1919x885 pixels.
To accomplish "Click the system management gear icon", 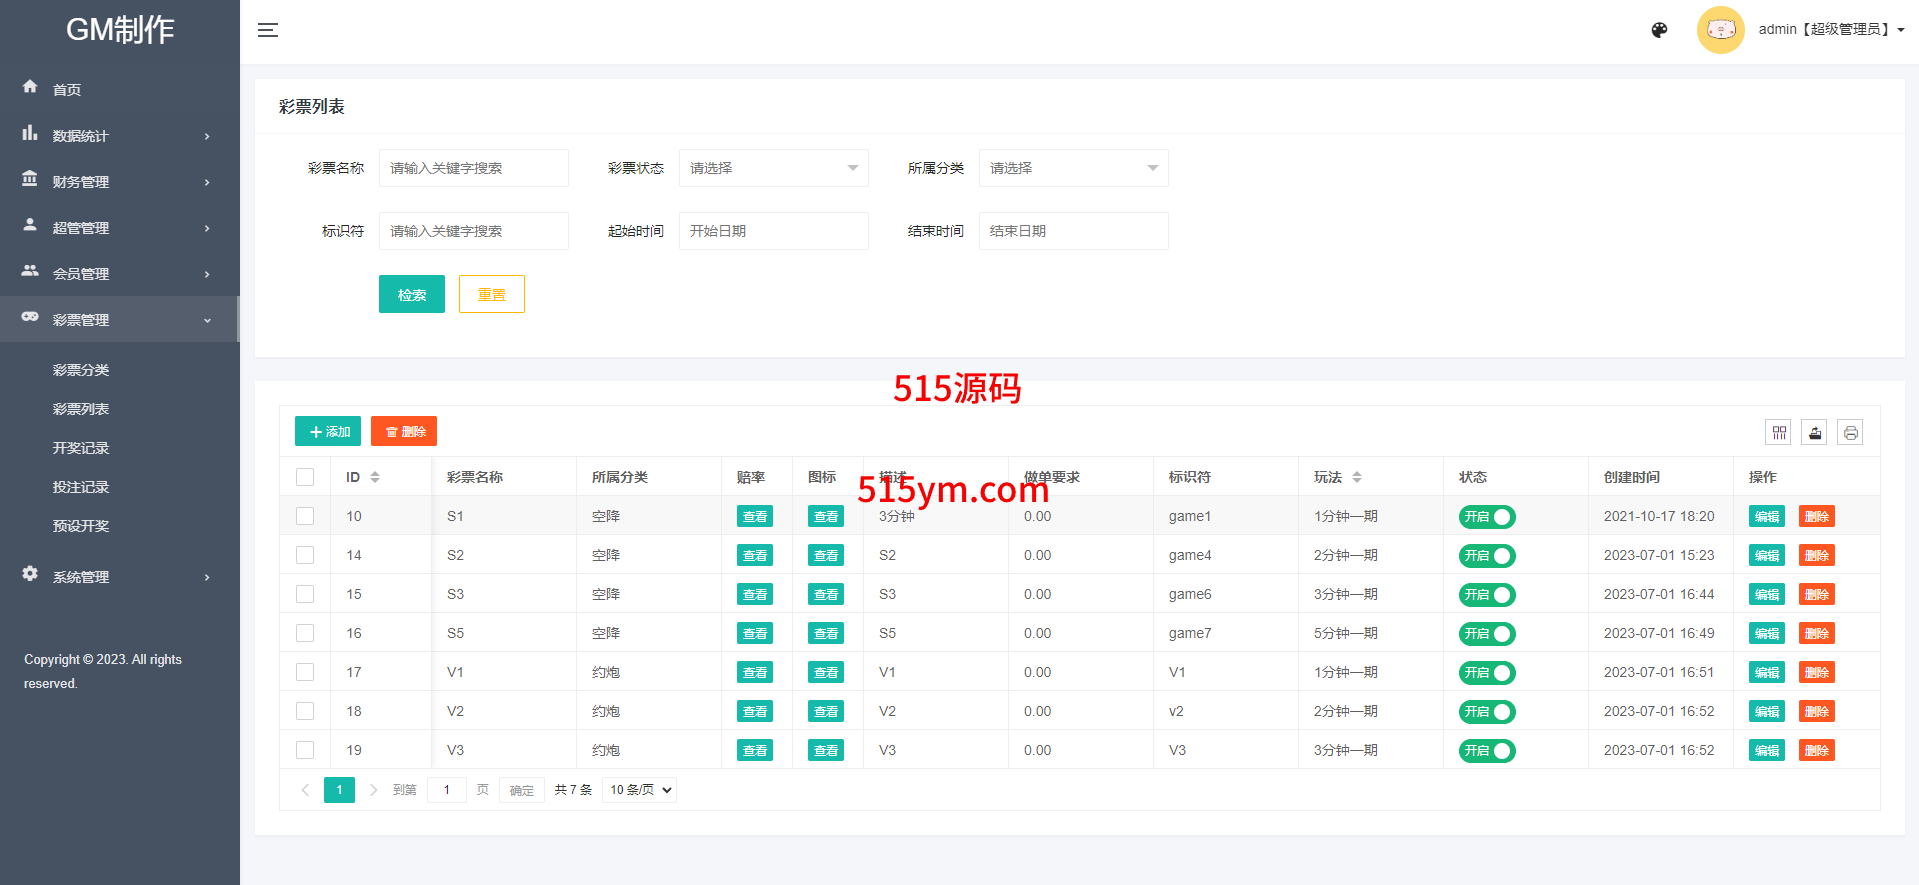I will point(30,575).
